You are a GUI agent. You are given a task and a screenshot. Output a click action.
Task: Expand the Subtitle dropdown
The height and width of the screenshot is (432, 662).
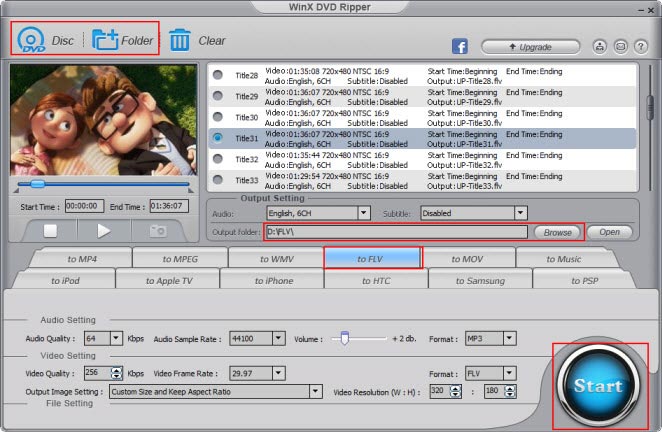(521, 213)
